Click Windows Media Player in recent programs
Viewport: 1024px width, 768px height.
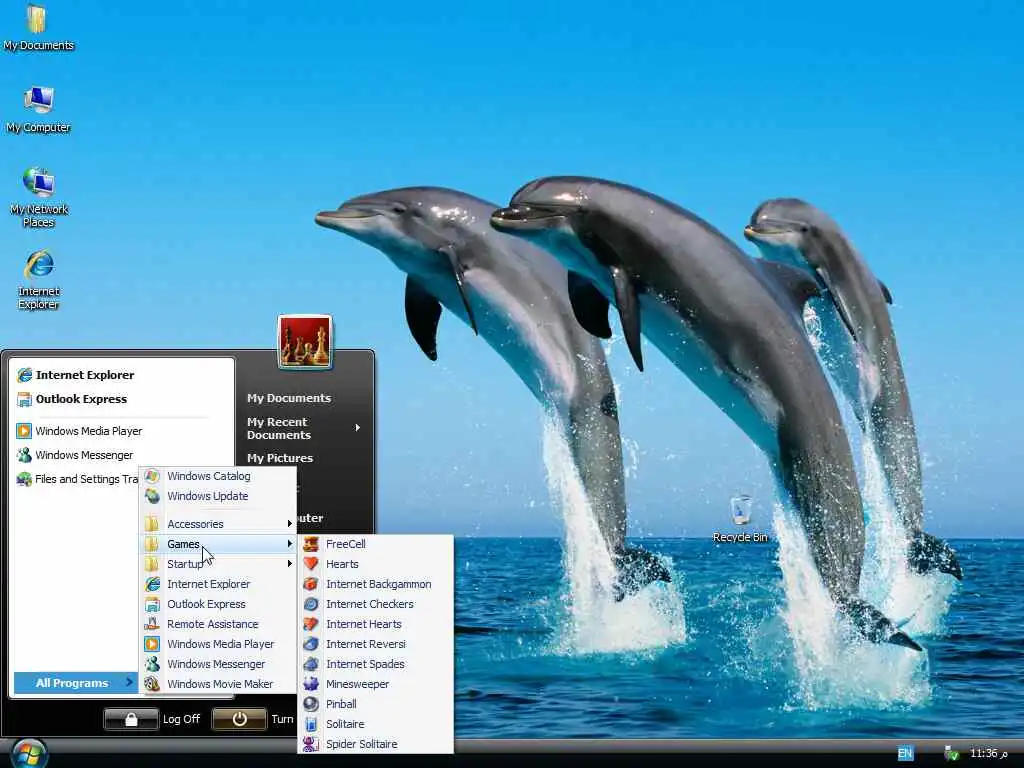pyautogui.click(x=123, y=431)
